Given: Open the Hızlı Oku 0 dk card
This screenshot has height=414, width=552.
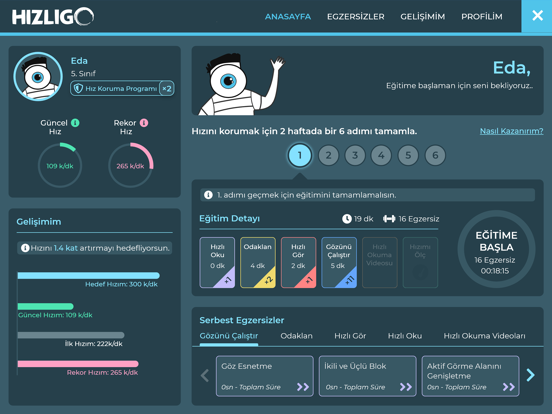Looking at the screenshot, I should tap(217, 263).
